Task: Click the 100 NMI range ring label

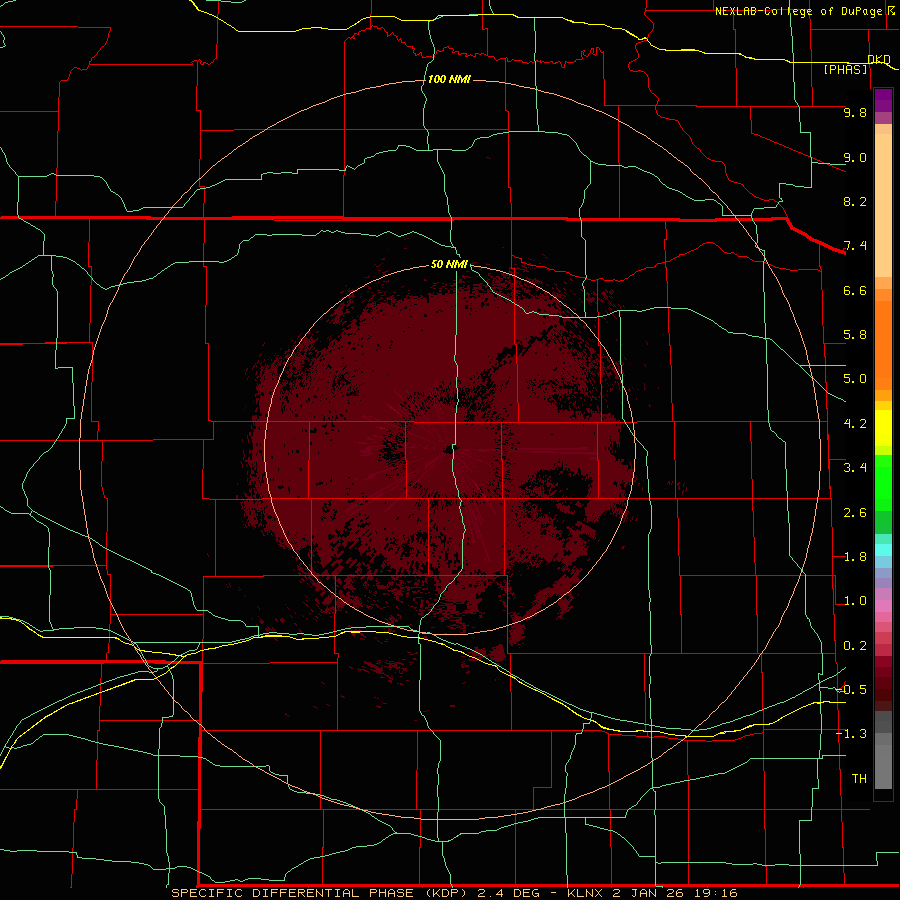Action: point(449,79)
